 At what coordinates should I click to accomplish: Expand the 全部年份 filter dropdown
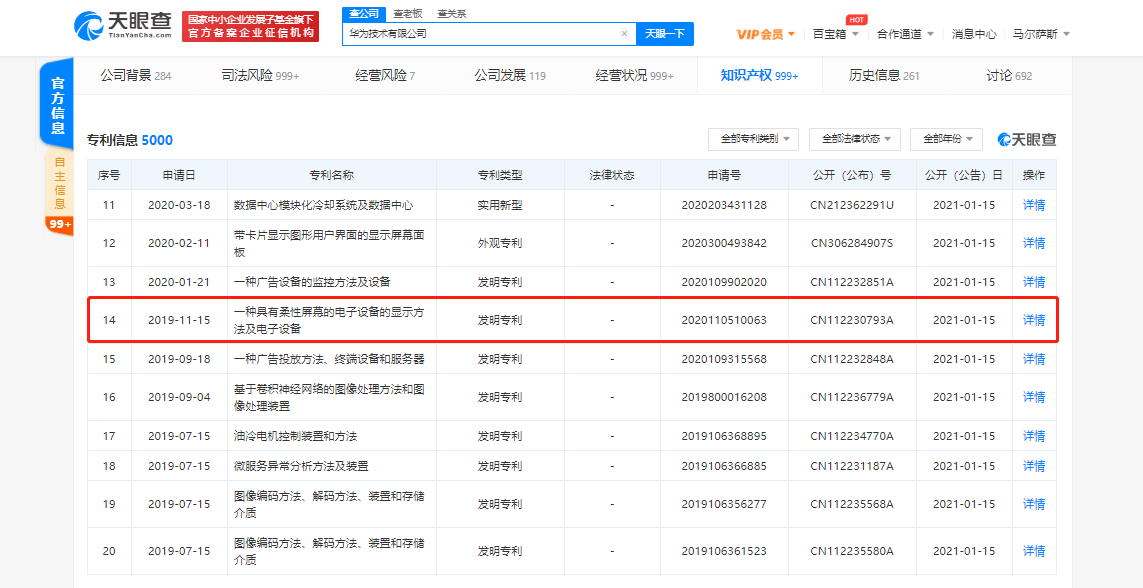(x=946, y=139)
